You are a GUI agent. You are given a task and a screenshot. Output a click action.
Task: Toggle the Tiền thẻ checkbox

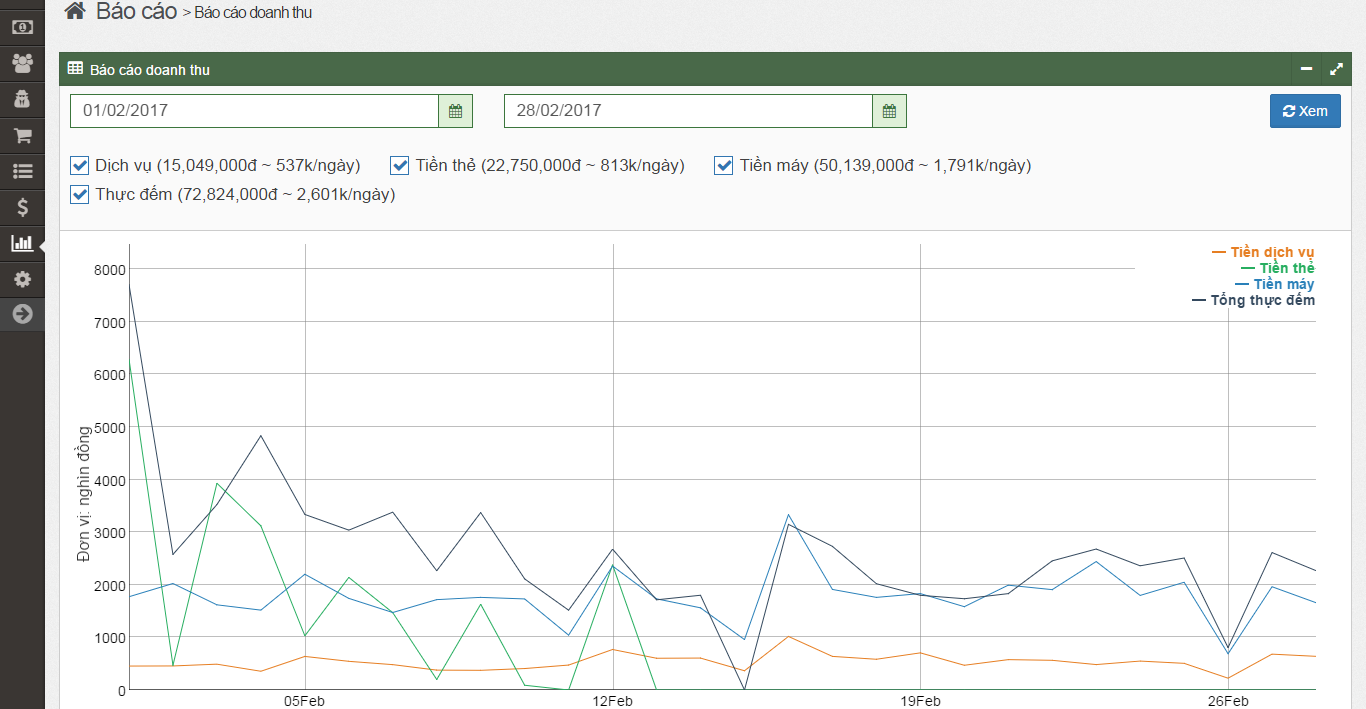(x=400, y=165)
